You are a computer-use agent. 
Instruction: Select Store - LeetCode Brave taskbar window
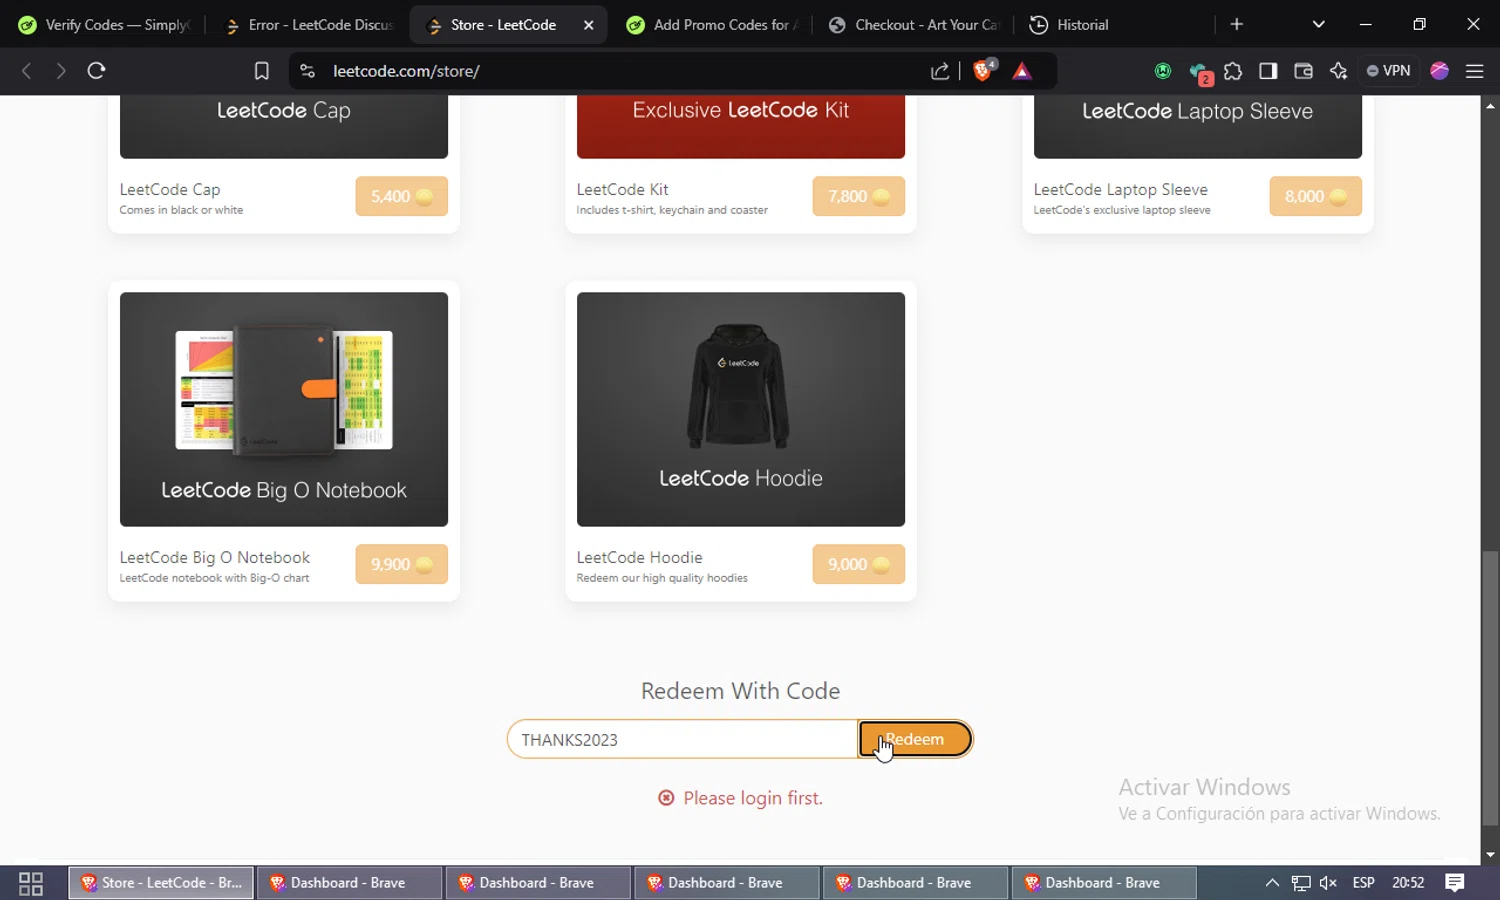[161, 883]
